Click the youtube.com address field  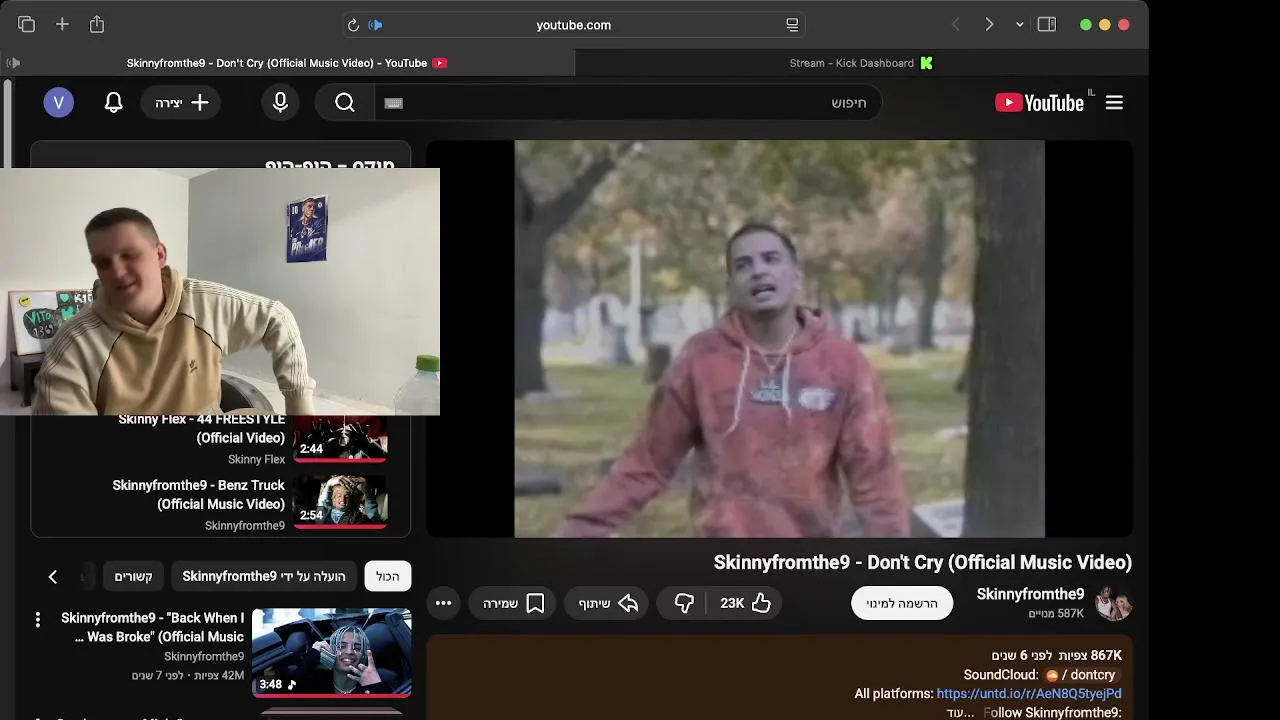click(573, 25)
